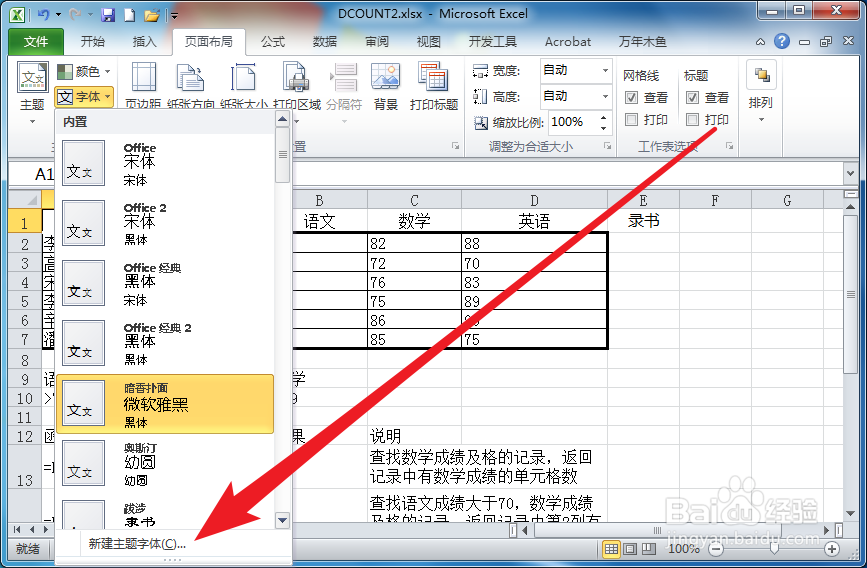
Task: Switch to Page Layout view in status bar
Action: [x=630, y=549]
